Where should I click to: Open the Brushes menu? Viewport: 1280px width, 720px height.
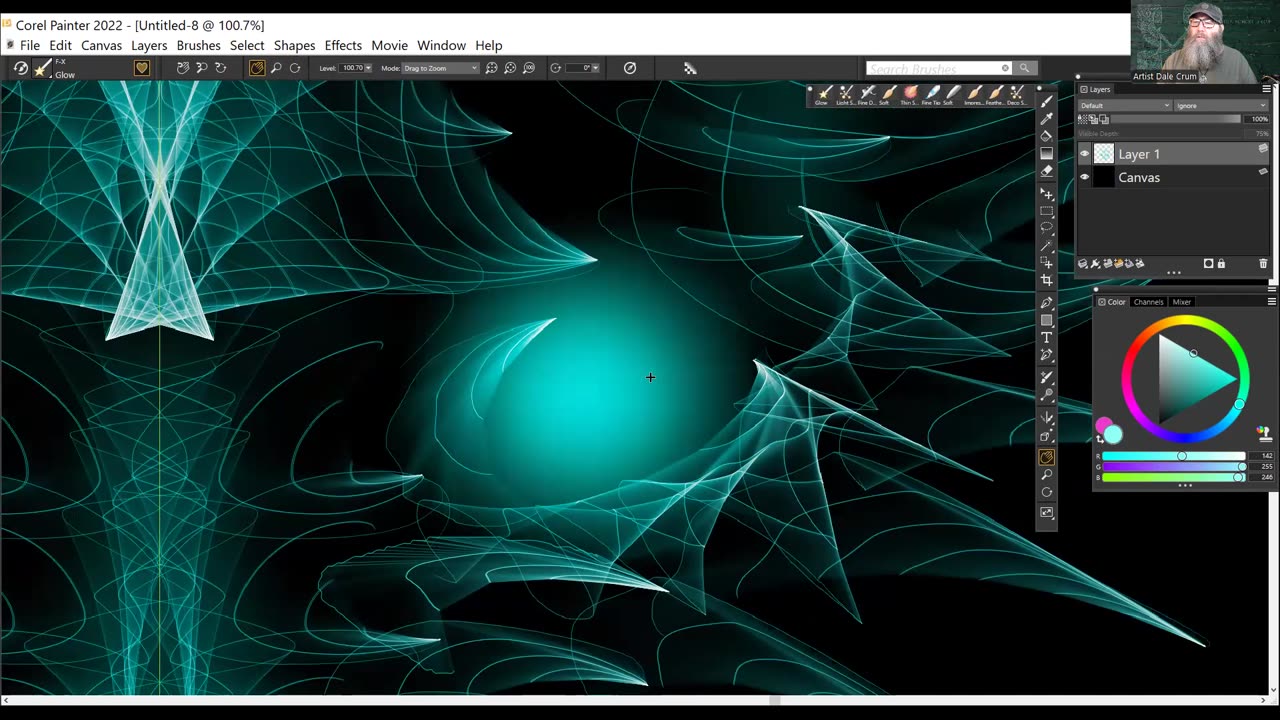pos(198,45)
